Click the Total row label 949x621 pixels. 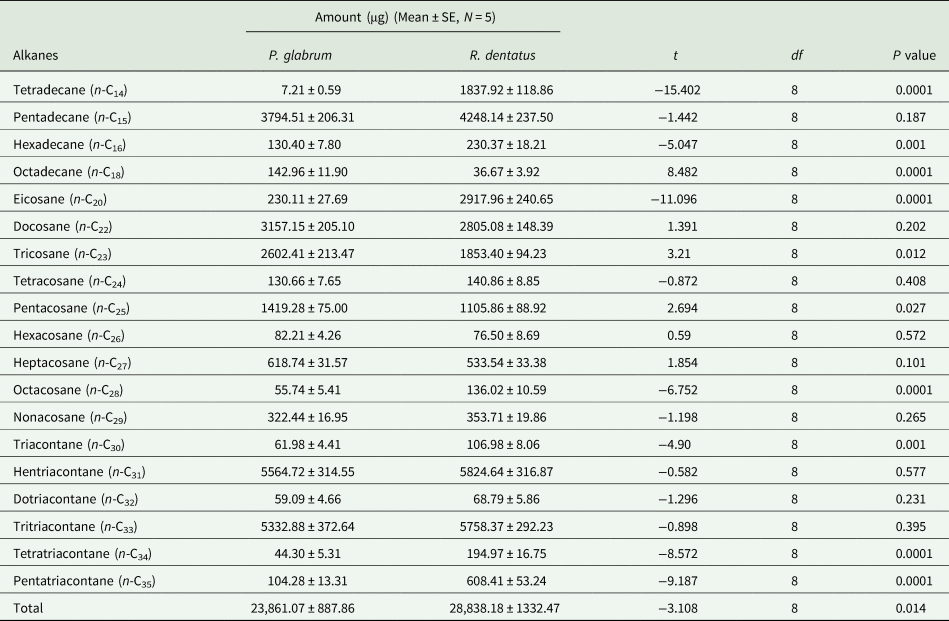point(29,607)
